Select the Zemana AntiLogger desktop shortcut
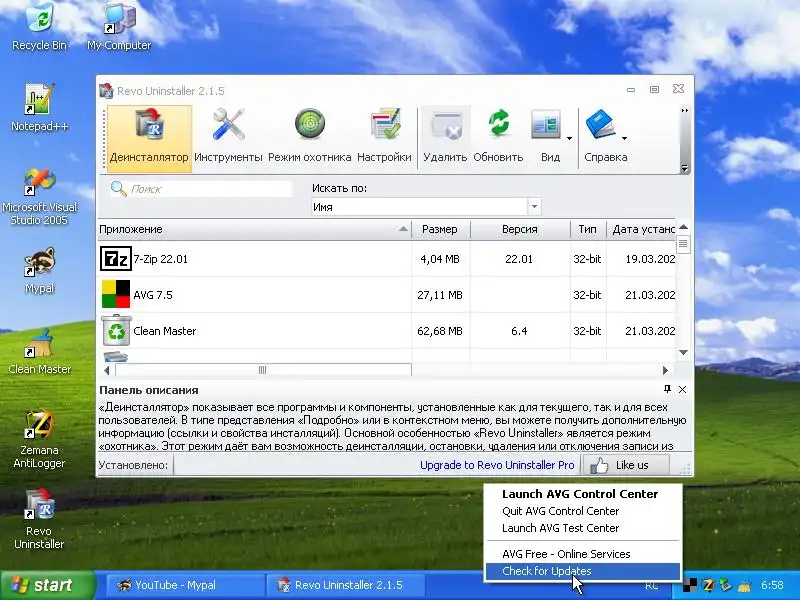 (39, 439)
